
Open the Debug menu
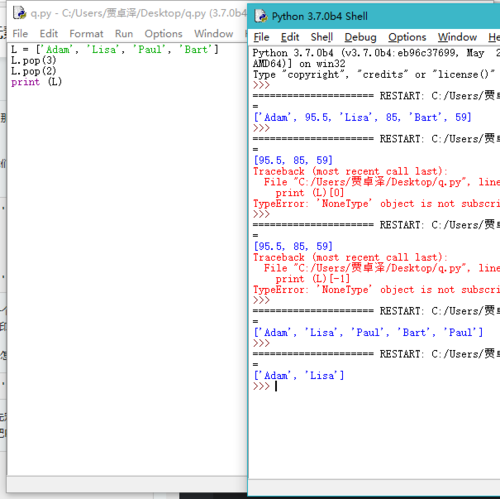tap(360, 37)
